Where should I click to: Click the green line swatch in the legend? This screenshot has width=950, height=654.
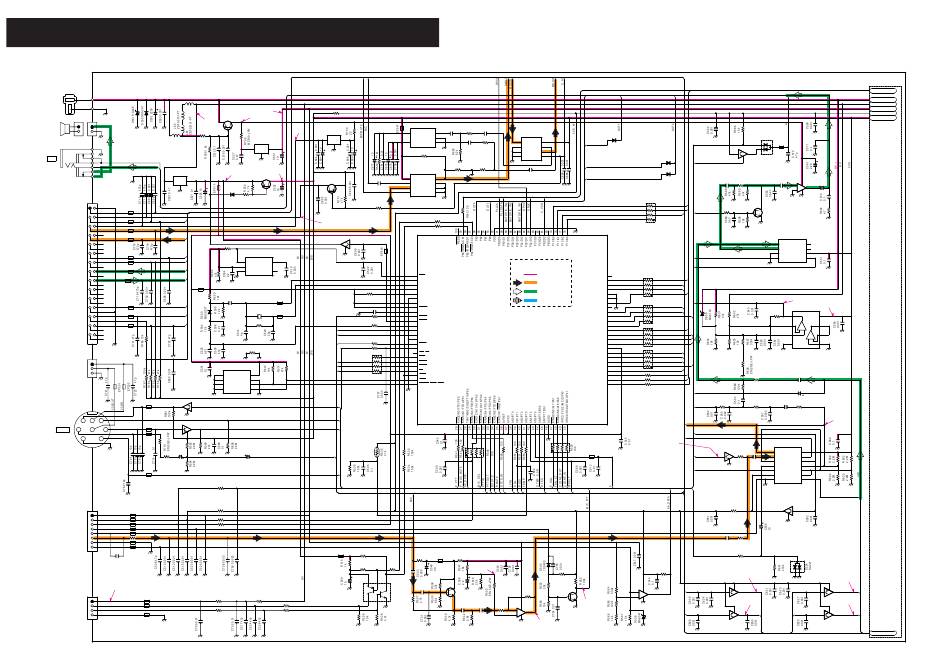pyautogui.click(x=530, y=292)
